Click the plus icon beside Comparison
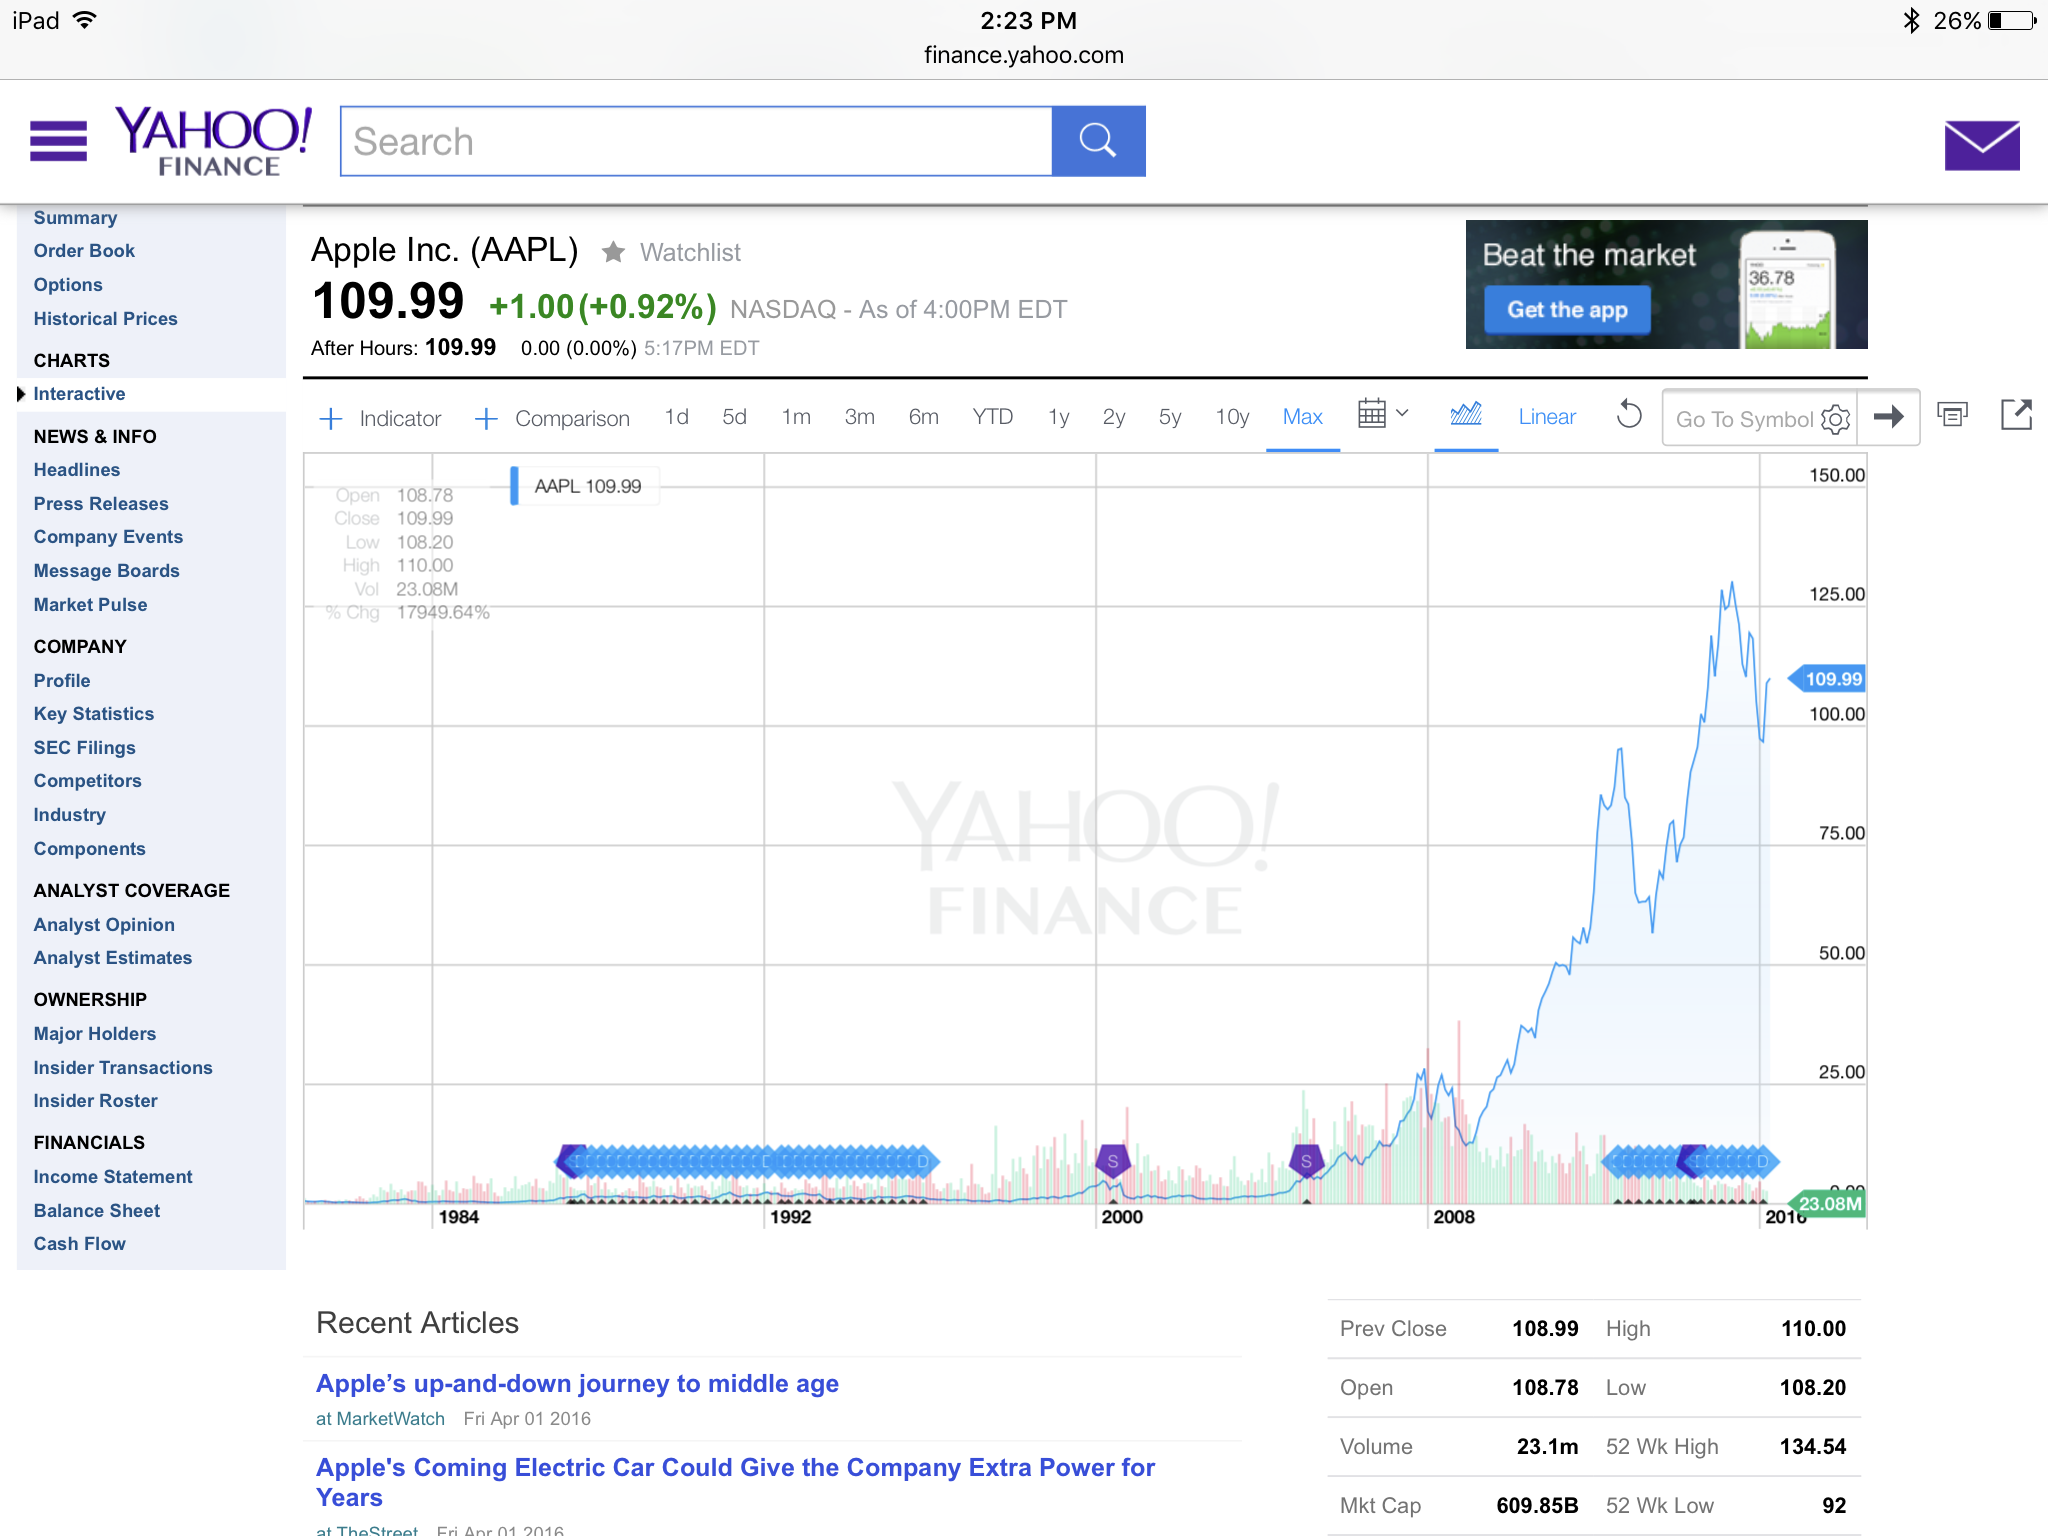 (486, 418)
